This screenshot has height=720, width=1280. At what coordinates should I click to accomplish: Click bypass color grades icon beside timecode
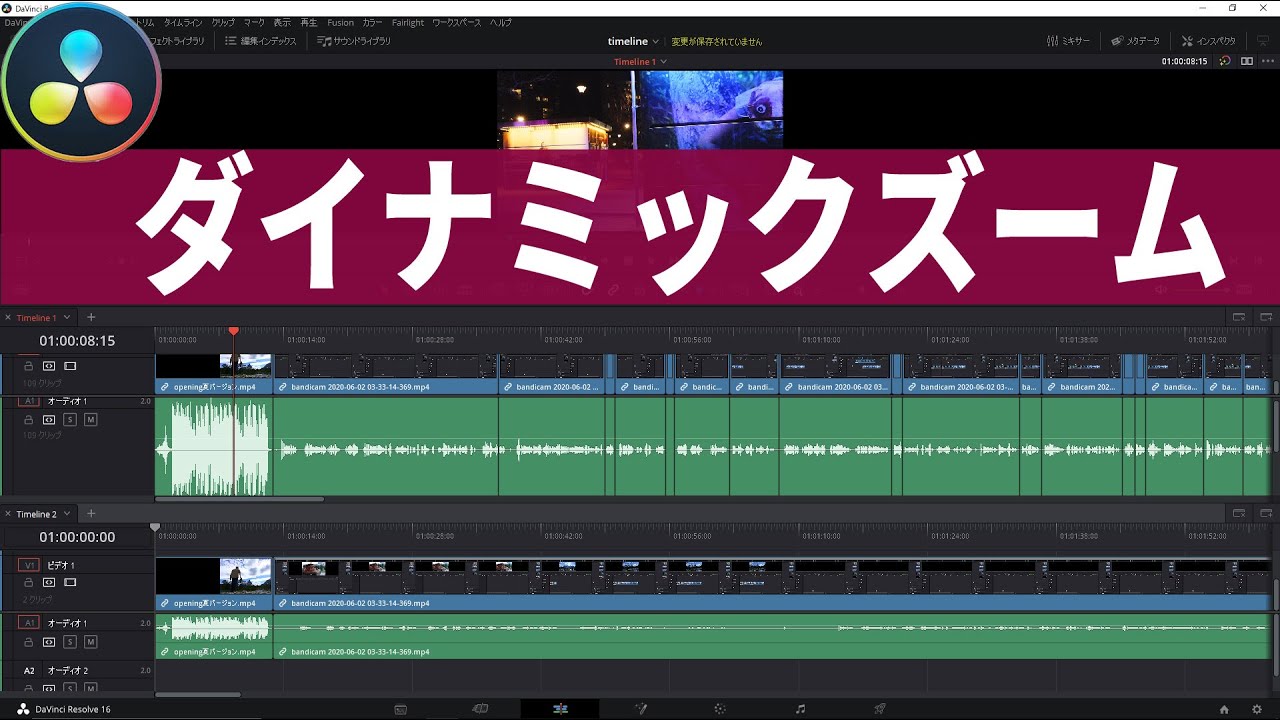tap(1225, 61)
